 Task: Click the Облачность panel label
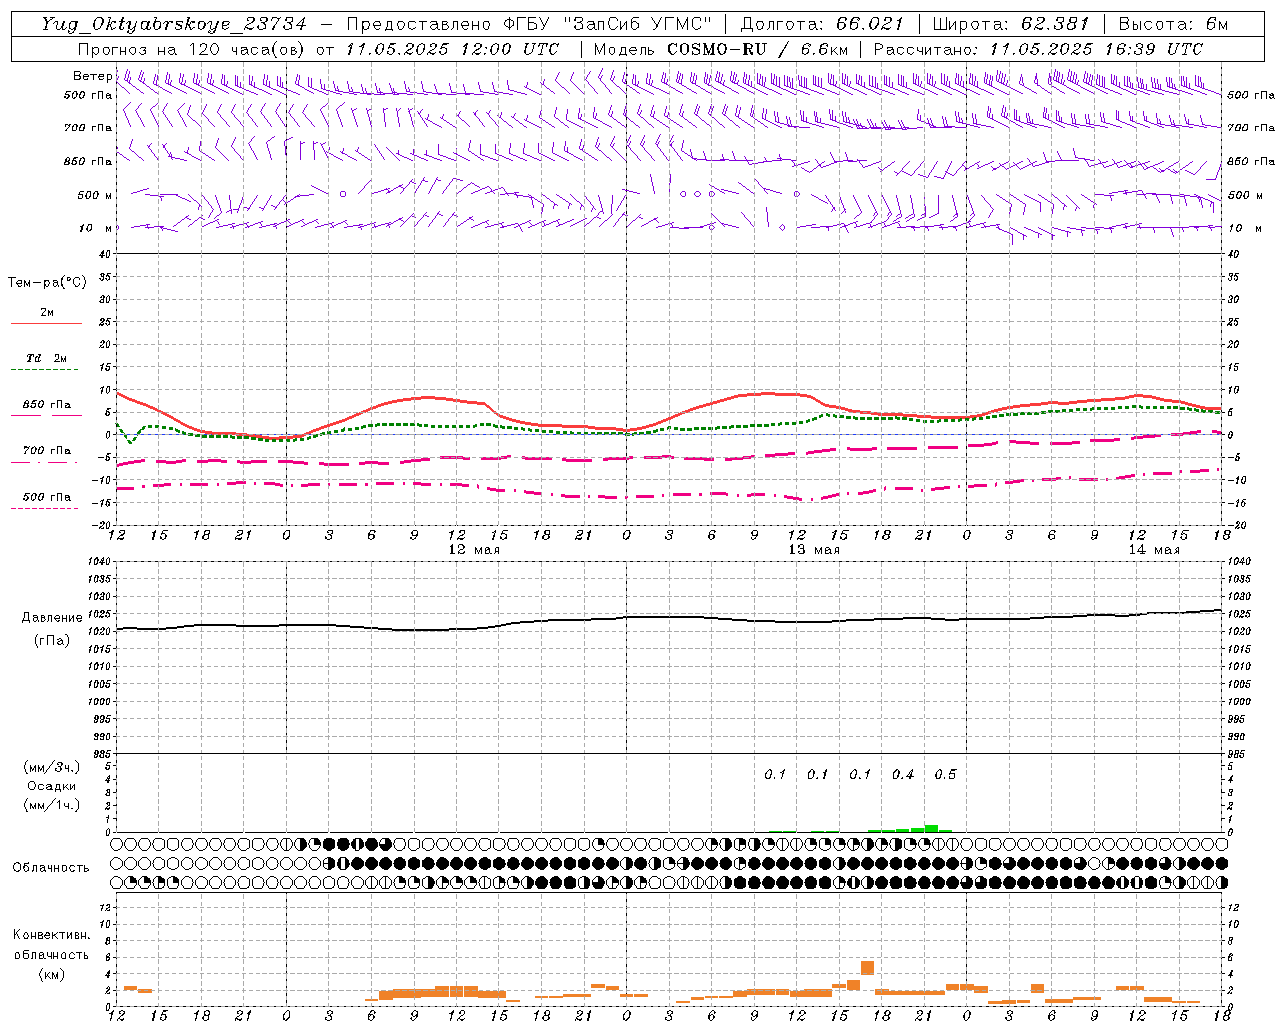pos(51,867)
